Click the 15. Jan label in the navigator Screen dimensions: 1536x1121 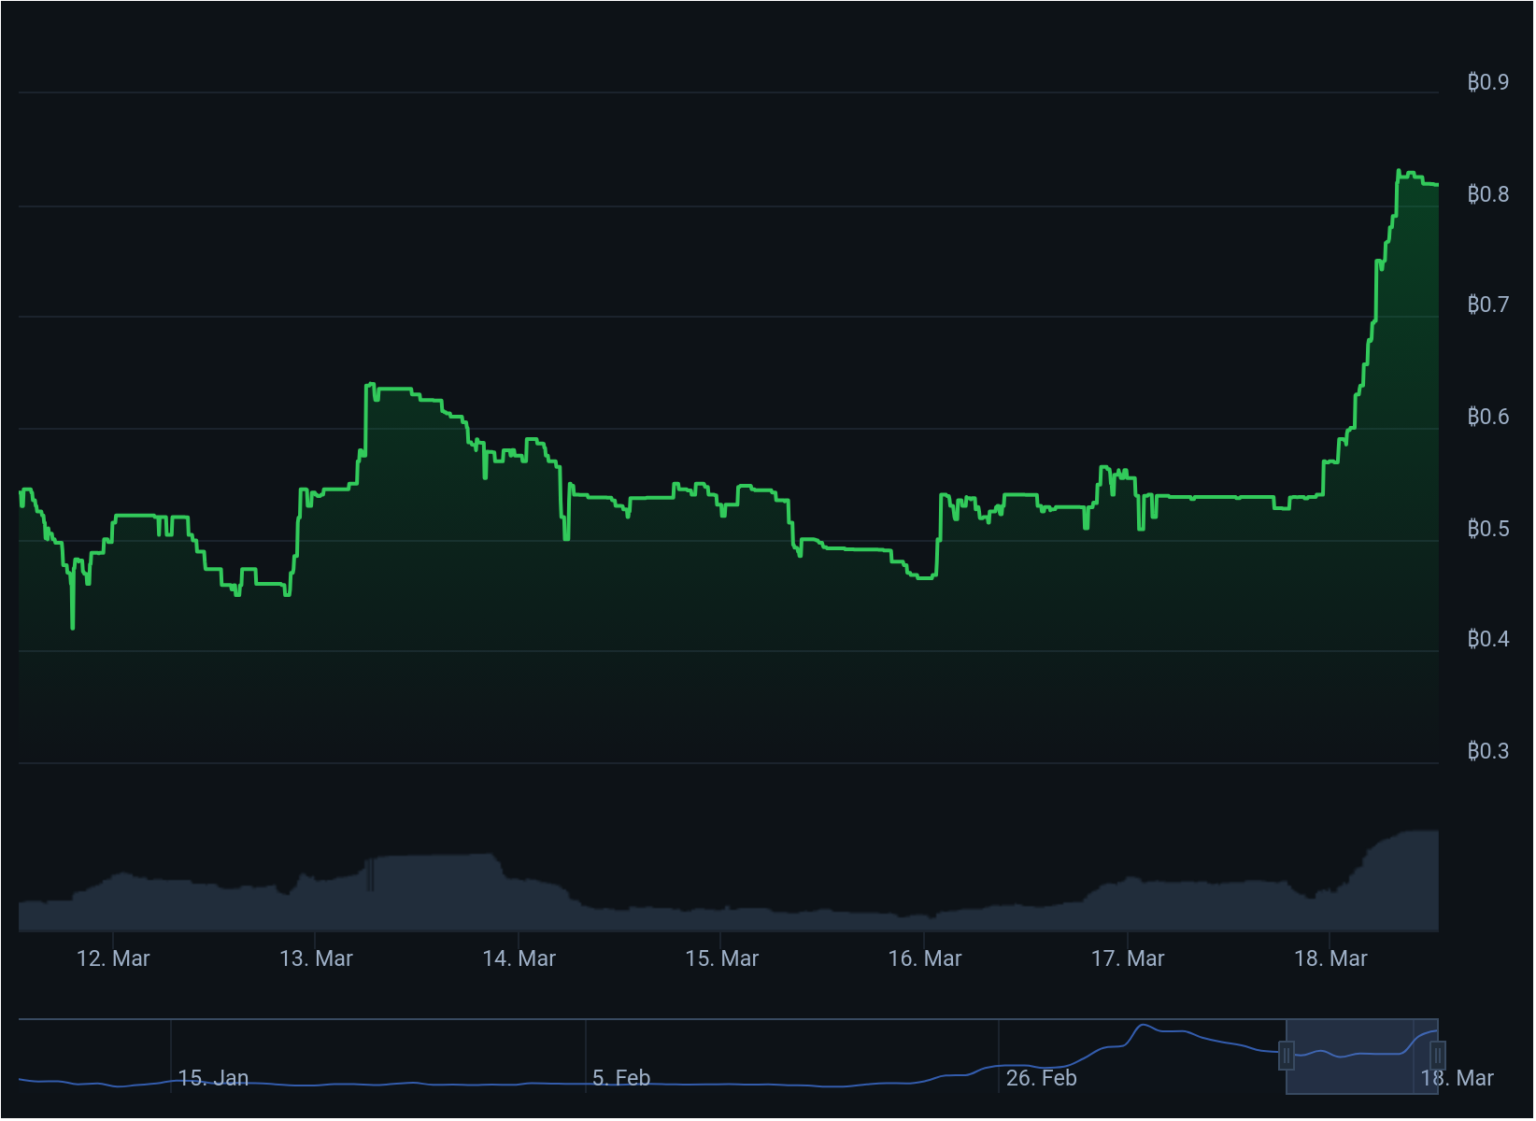213,1078
